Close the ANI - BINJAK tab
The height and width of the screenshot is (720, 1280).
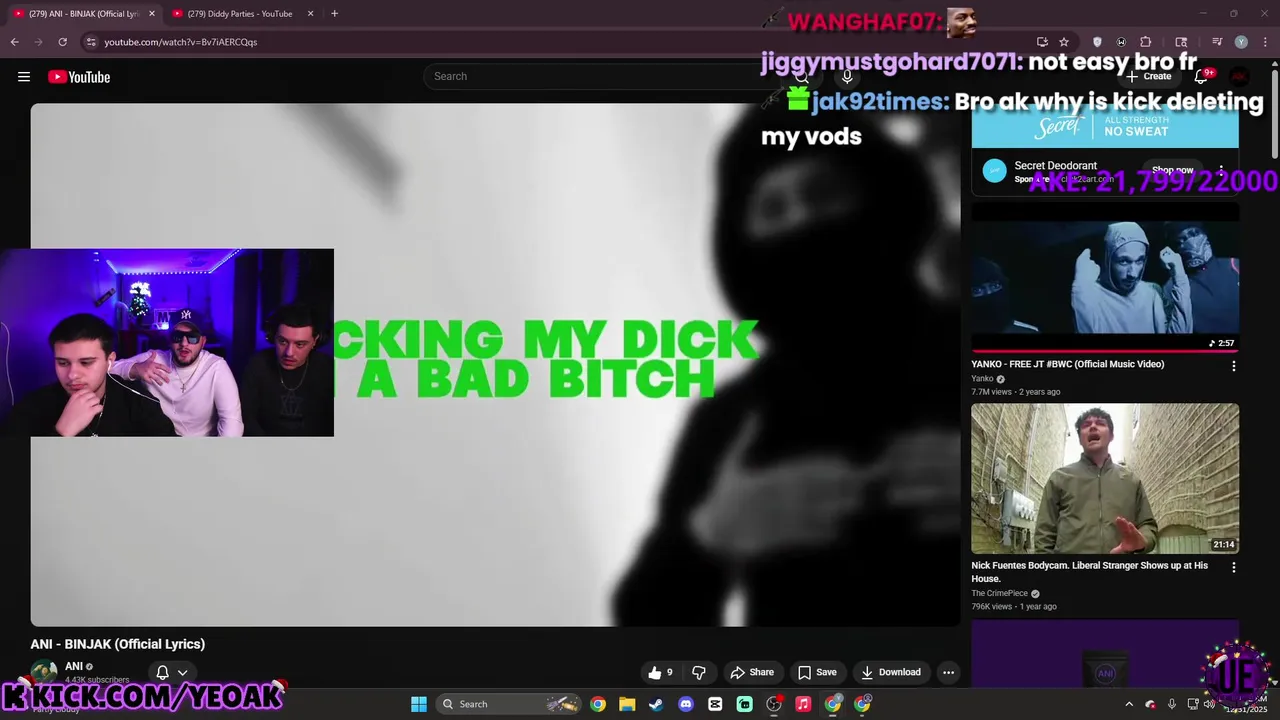(152, 14)
